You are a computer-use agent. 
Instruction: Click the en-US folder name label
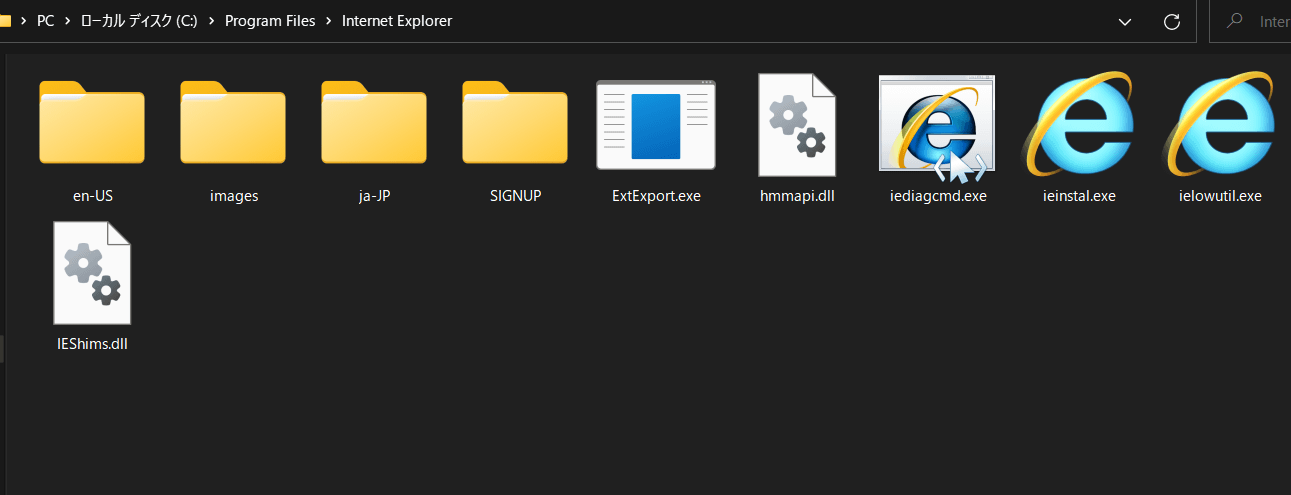(x=93, y=196)
